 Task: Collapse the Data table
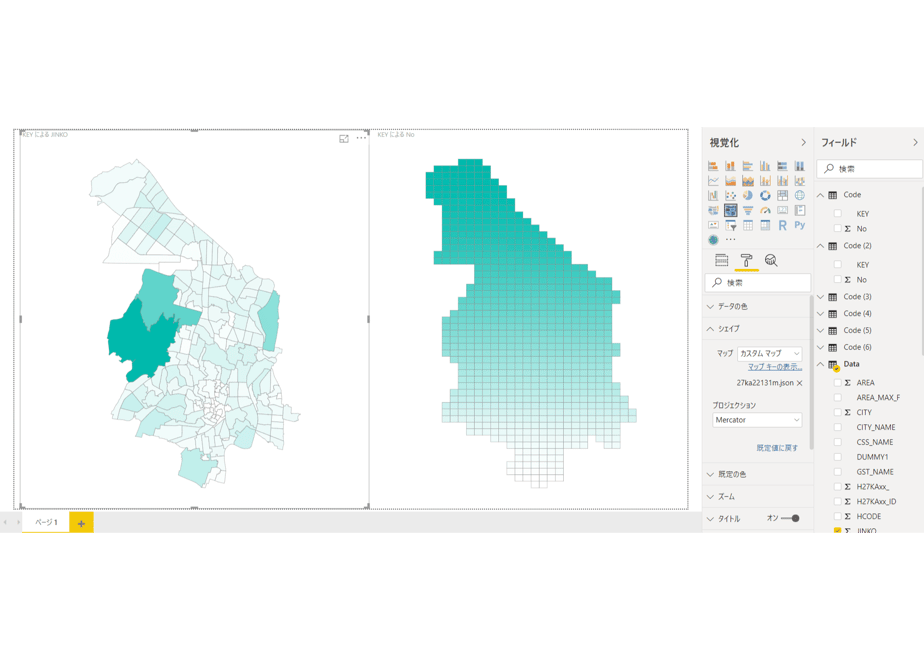click(820, 364)
